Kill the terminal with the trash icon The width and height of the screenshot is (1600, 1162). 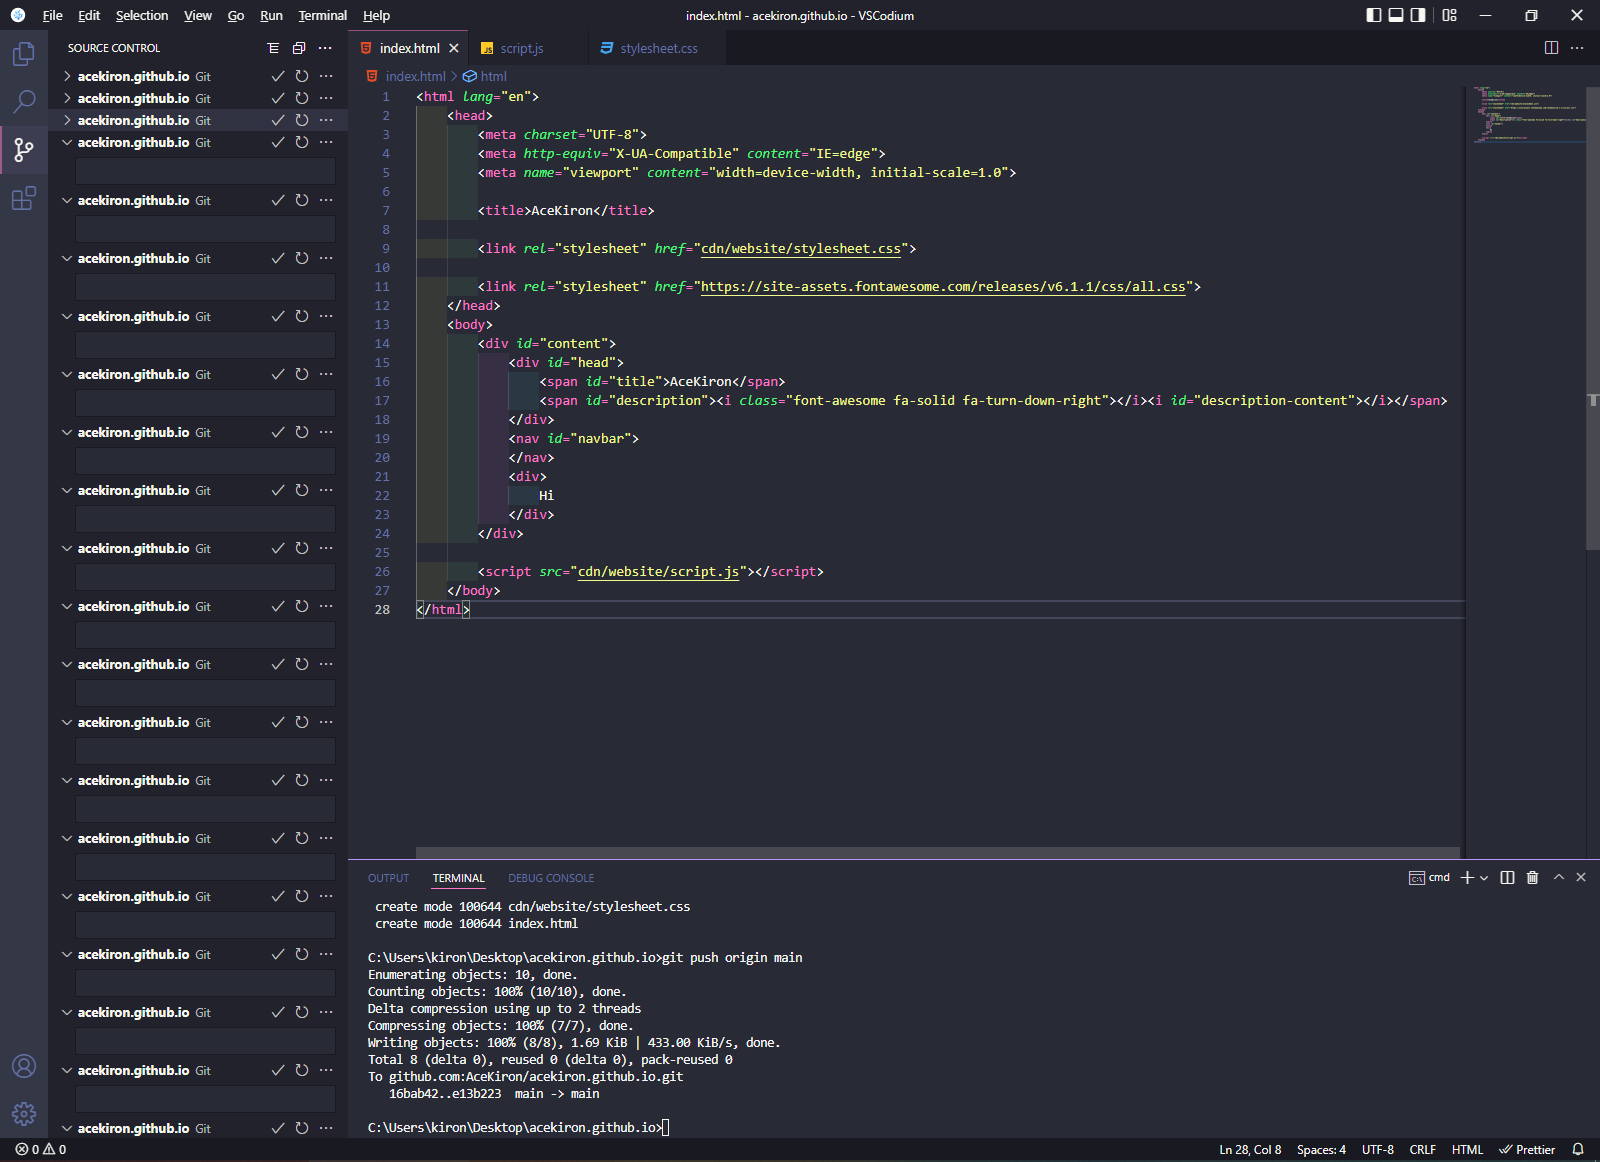(1533, 877)
